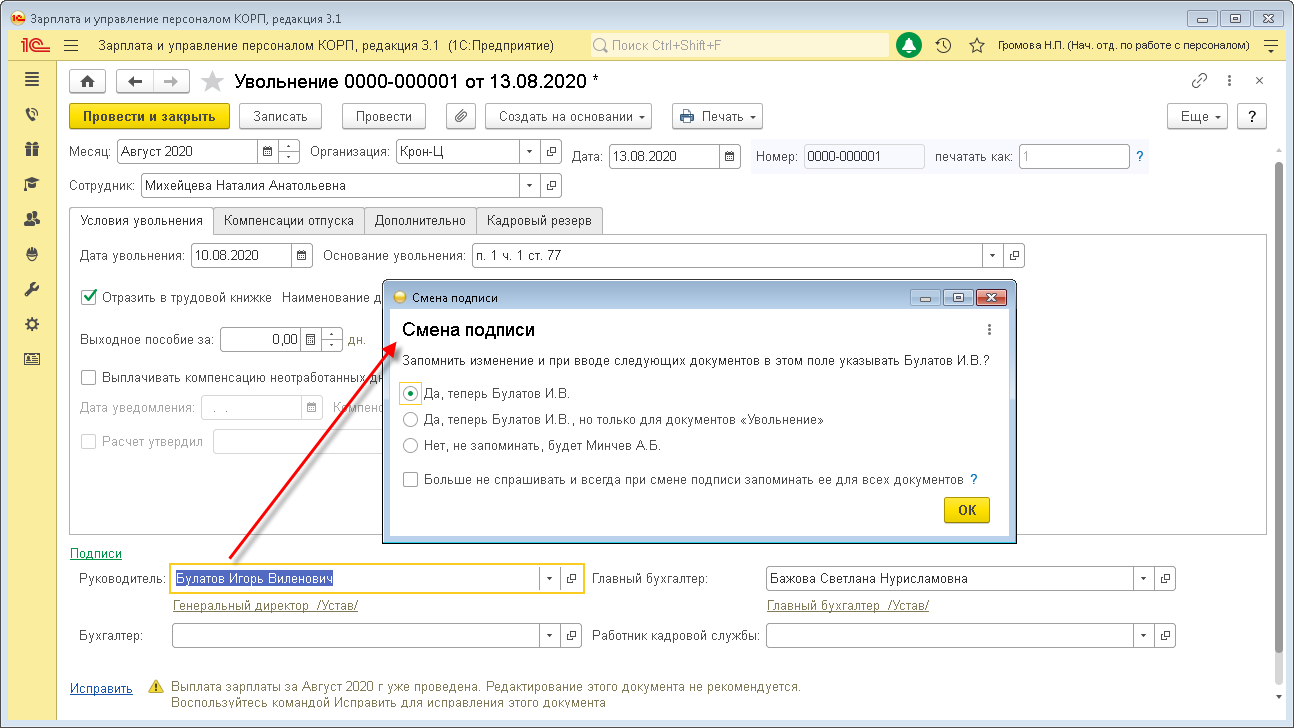
Task: Open the Руководитель record with the open icon
Action: click(572, 578)
